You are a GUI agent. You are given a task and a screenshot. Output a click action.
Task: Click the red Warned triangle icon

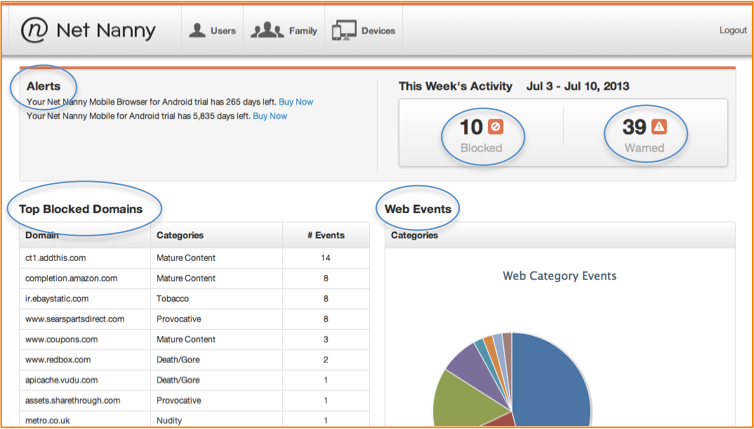pyautogui.click(x=659, y=127)
